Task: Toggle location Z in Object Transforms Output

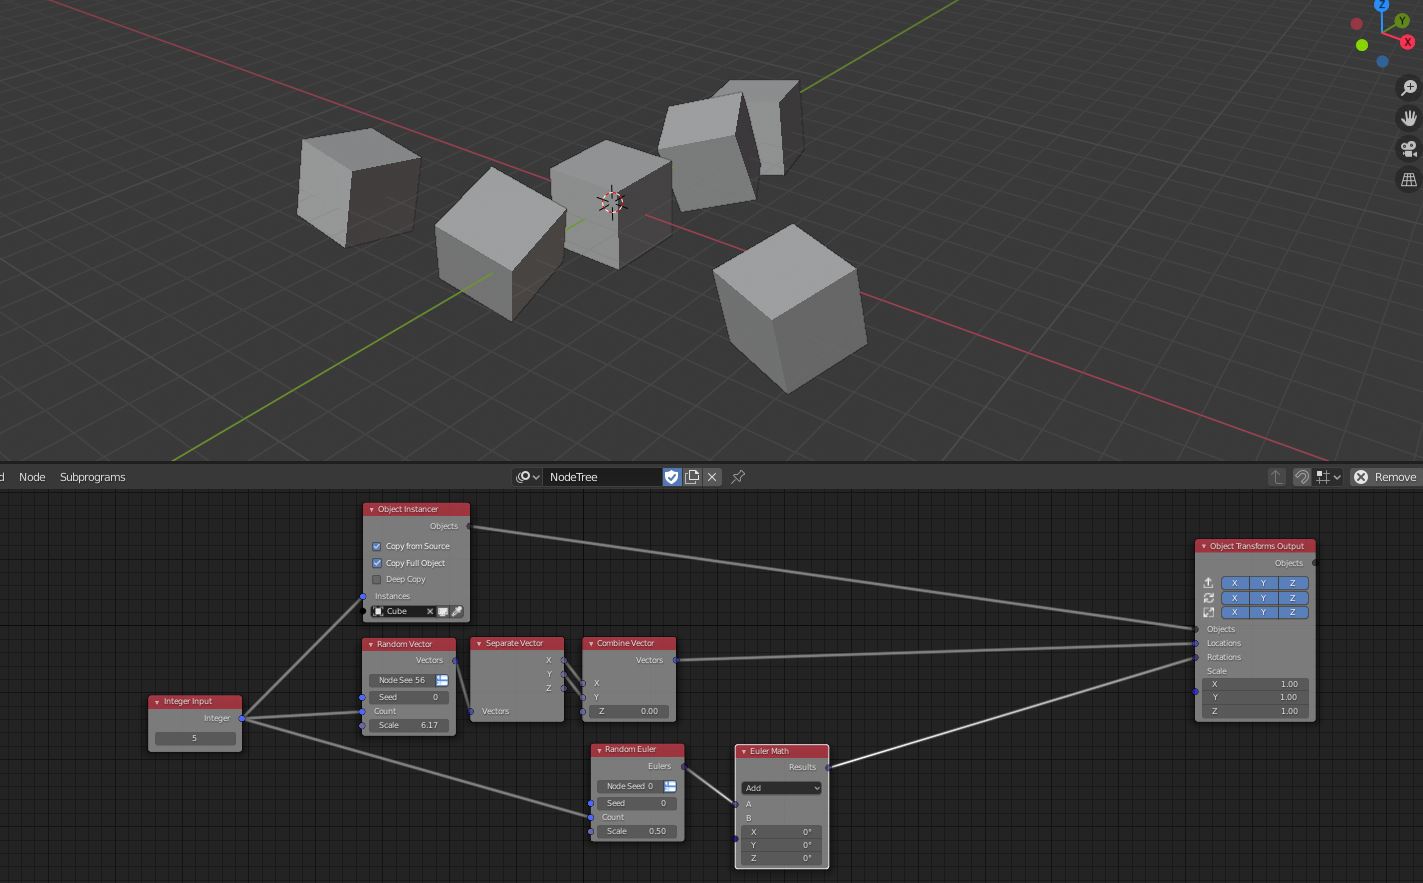Action: pos(1293,583)
